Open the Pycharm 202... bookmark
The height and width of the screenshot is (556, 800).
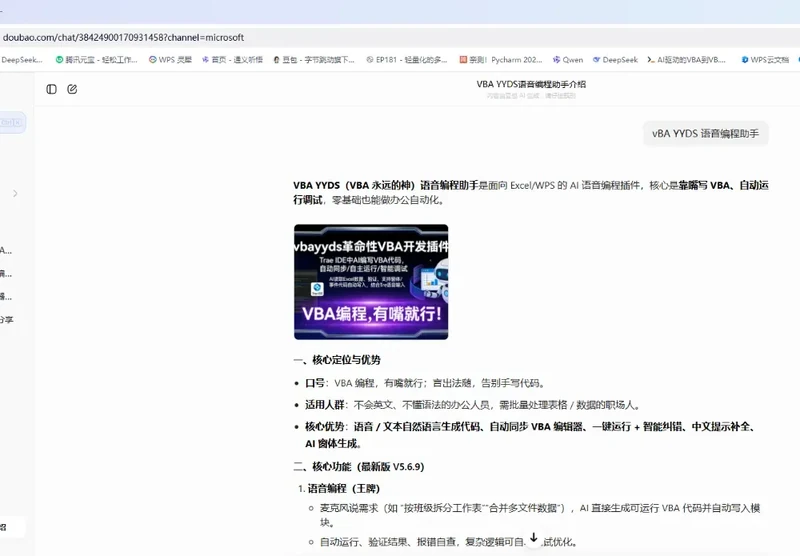pos(501,60)
